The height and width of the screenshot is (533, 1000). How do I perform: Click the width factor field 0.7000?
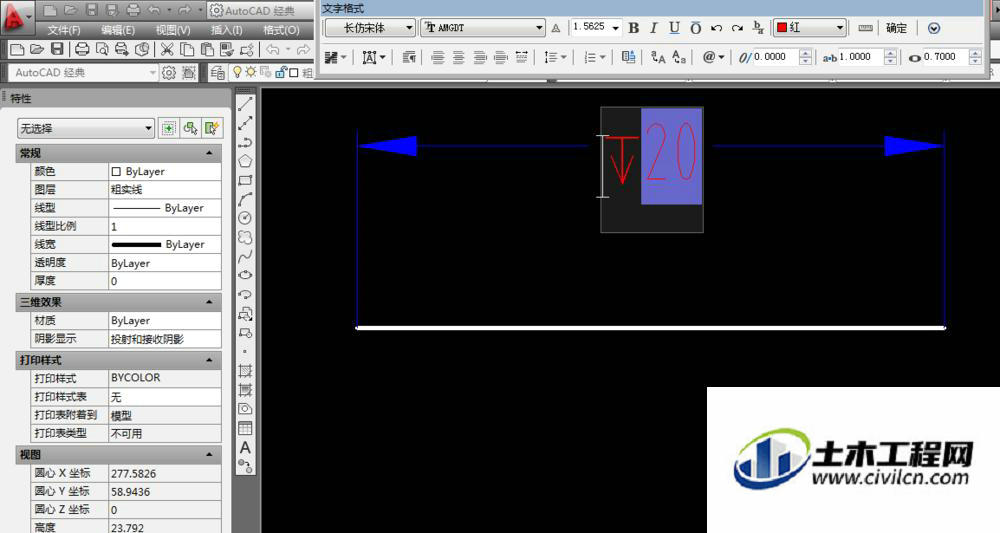tap(946, 57)
